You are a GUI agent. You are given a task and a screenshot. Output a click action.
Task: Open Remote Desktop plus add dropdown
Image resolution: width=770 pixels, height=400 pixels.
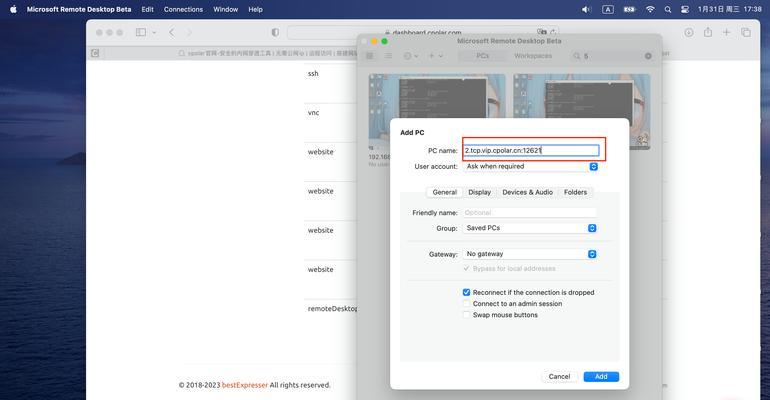tap(436, 56)
